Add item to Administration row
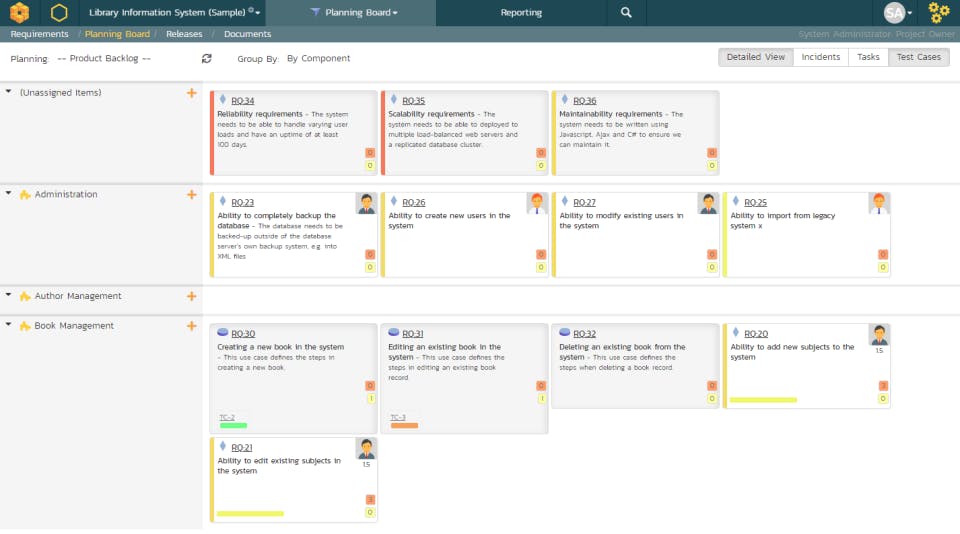The height and width of the screenshot is (534, 960). coord(192,195)
